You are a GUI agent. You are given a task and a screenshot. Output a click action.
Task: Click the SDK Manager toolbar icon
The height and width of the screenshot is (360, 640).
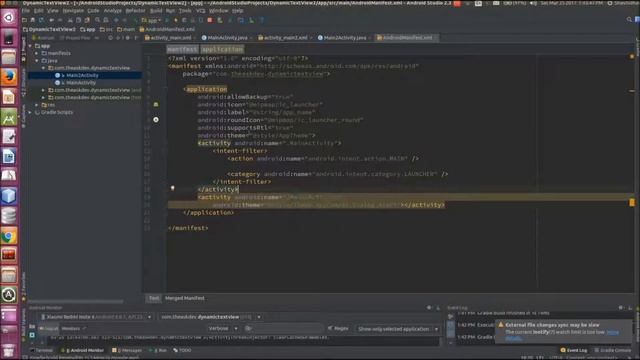point(251,20)
